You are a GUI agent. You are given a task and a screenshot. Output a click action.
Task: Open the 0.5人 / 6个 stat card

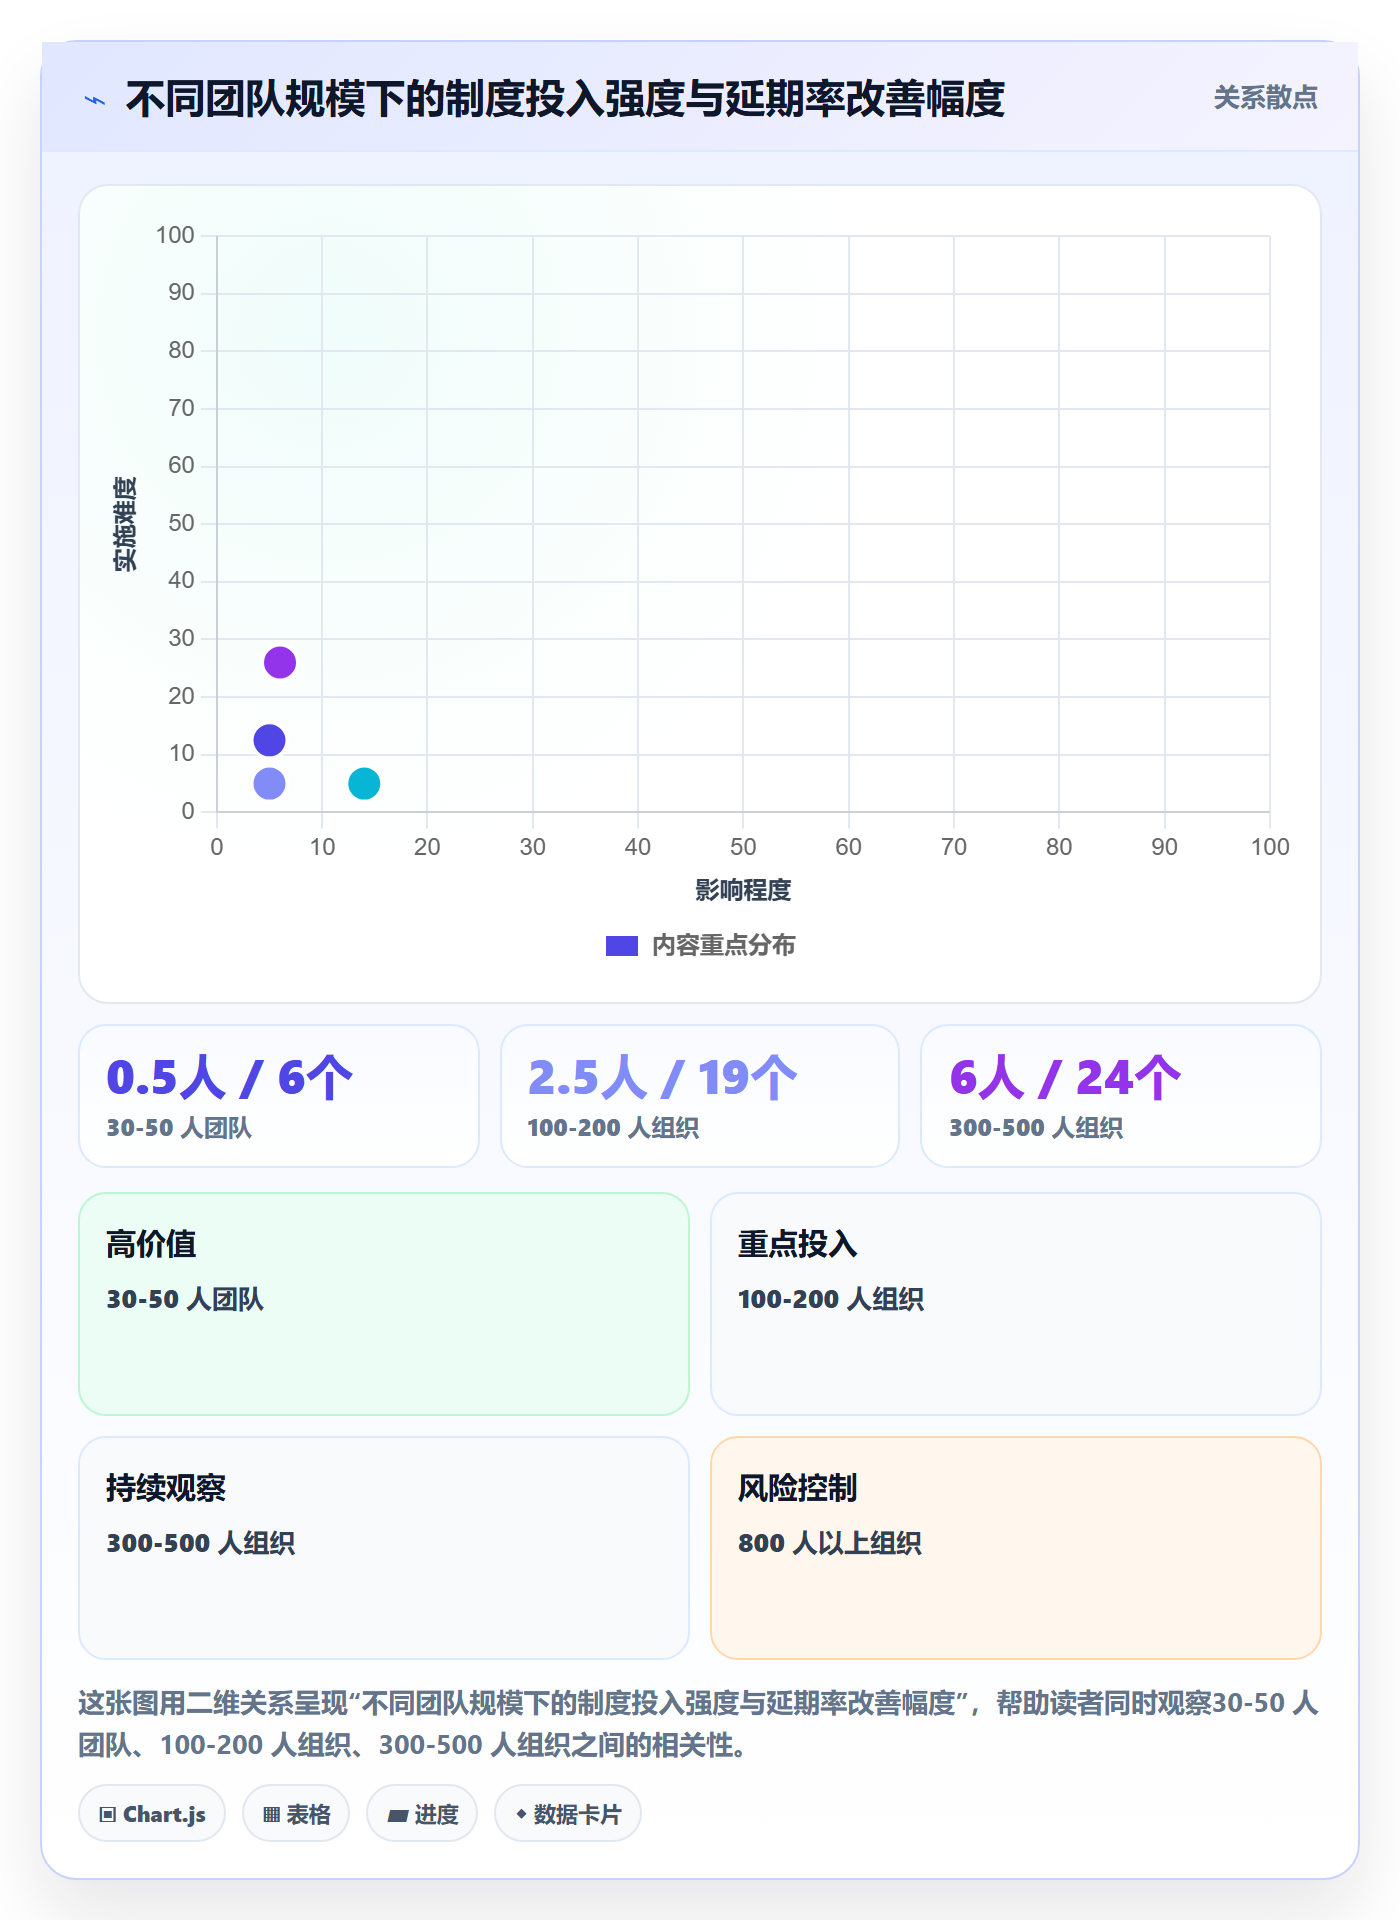[x=279, y=1096]
